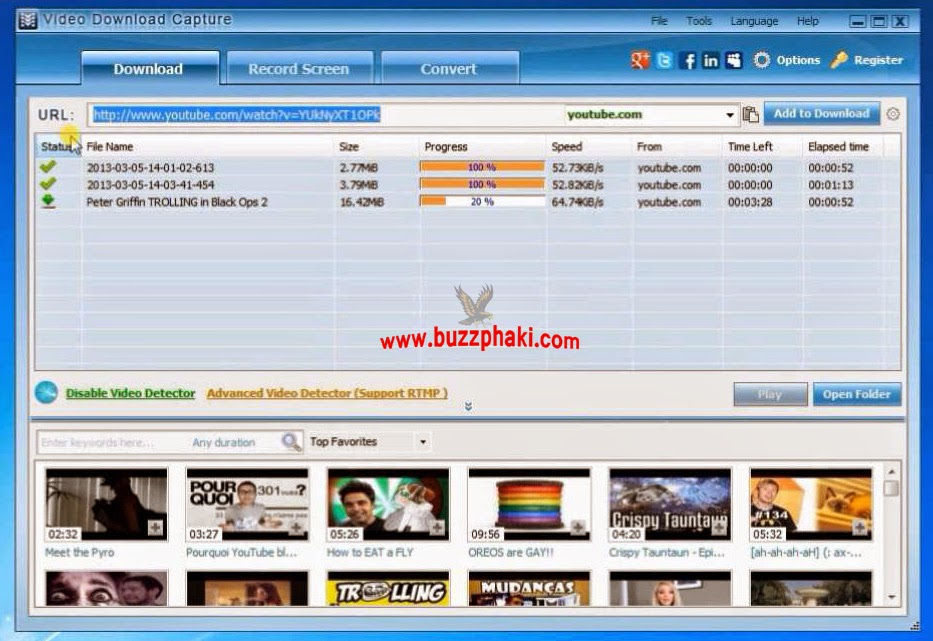Add Meet the Pyro via its plus icon
The width and height of the screenshot is (933, 641).
click(155, 527)
